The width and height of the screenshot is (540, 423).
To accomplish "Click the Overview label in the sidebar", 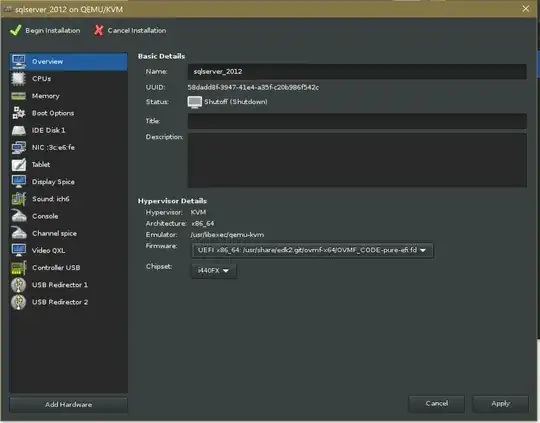I will (x=48, y=62).
